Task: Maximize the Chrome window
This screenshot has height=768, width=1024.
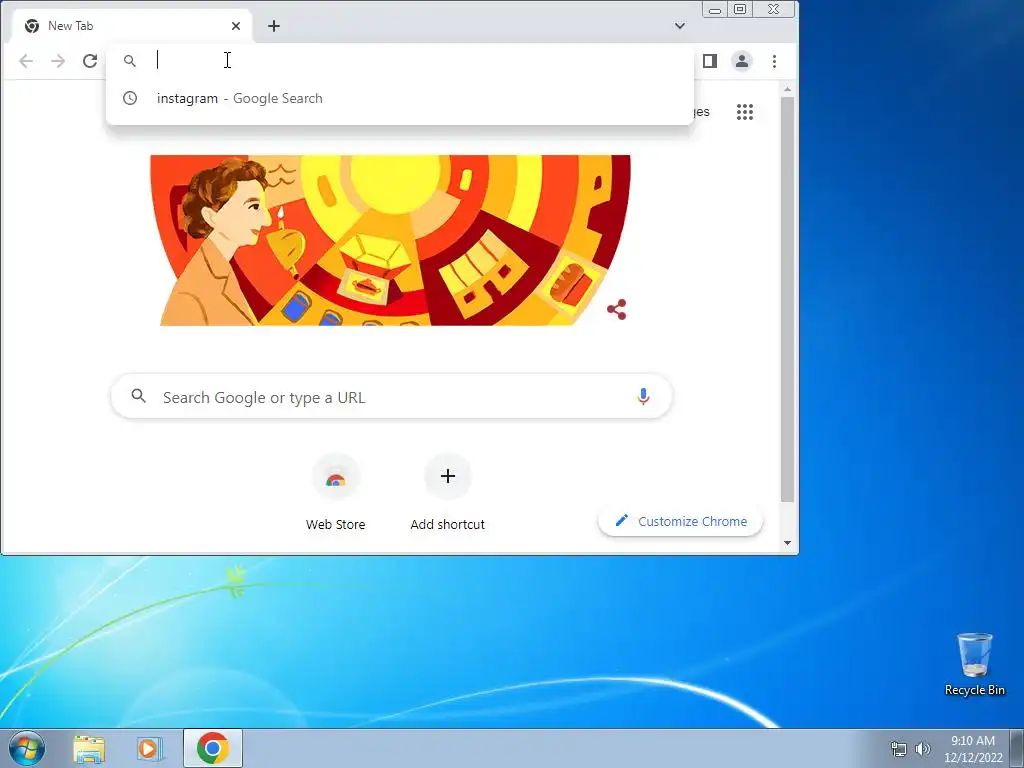Action: pos(740,9)
